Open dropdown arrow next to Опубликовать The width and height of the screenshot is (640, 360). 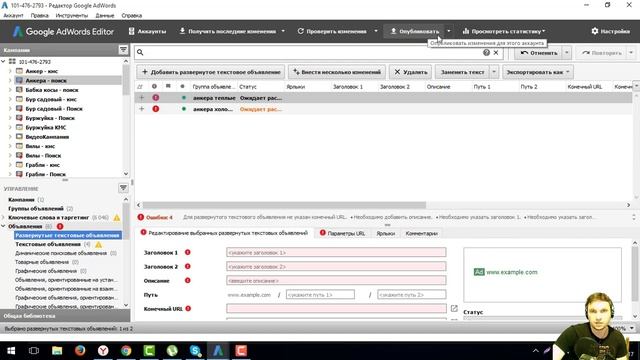449,31
